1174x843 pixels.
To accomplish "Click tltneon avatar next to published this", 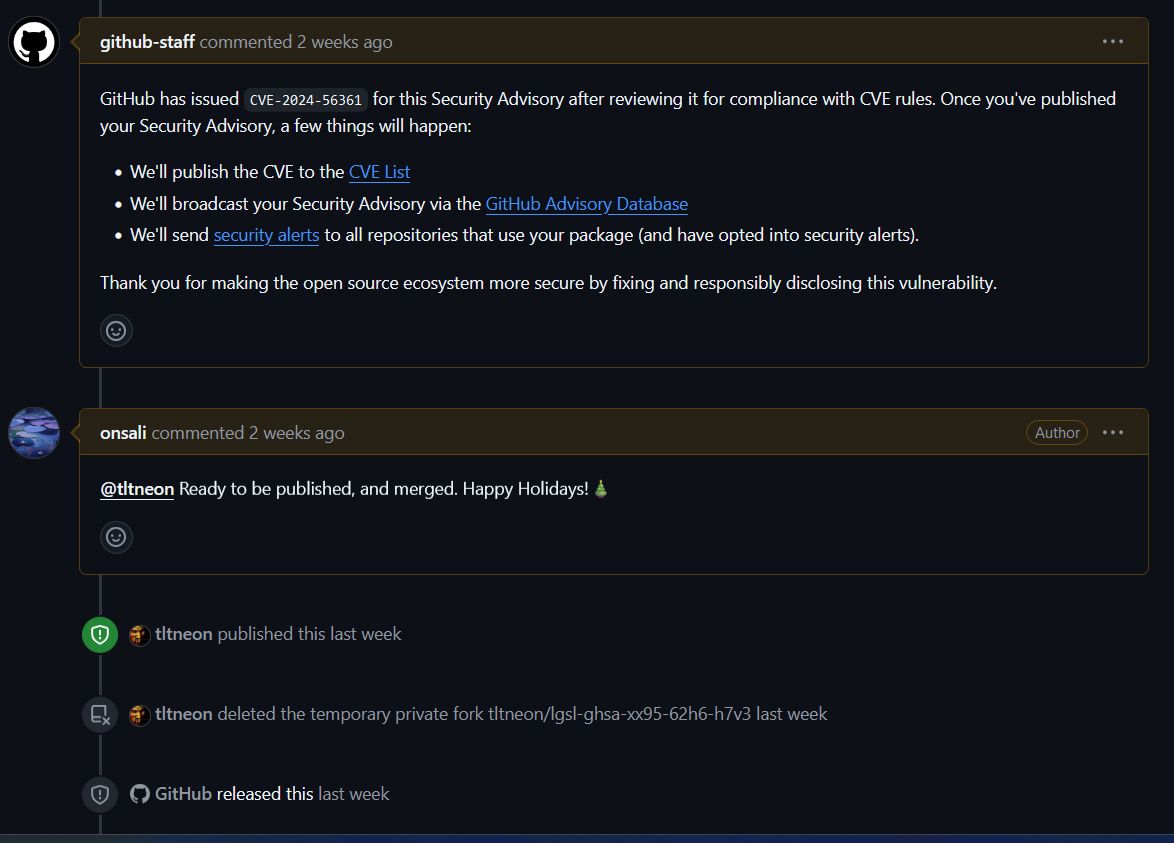I will click(x=139, y=635).
